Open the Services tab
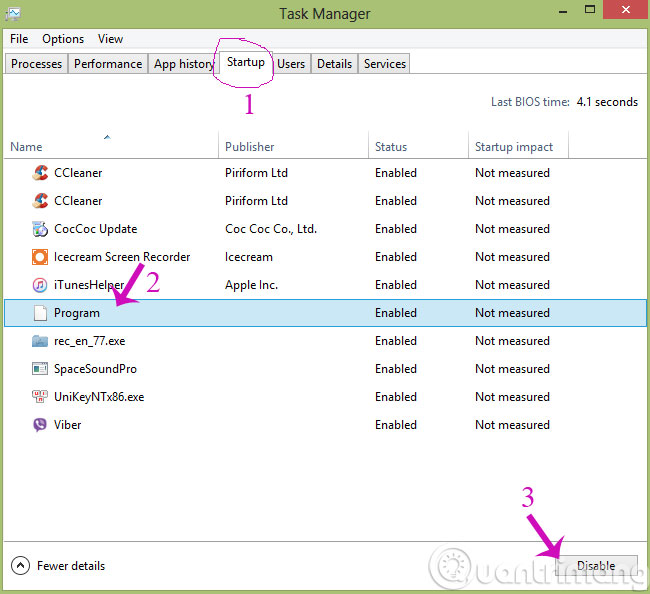Image resolution: width=650 pixels, height=594 pixels. 385,64
